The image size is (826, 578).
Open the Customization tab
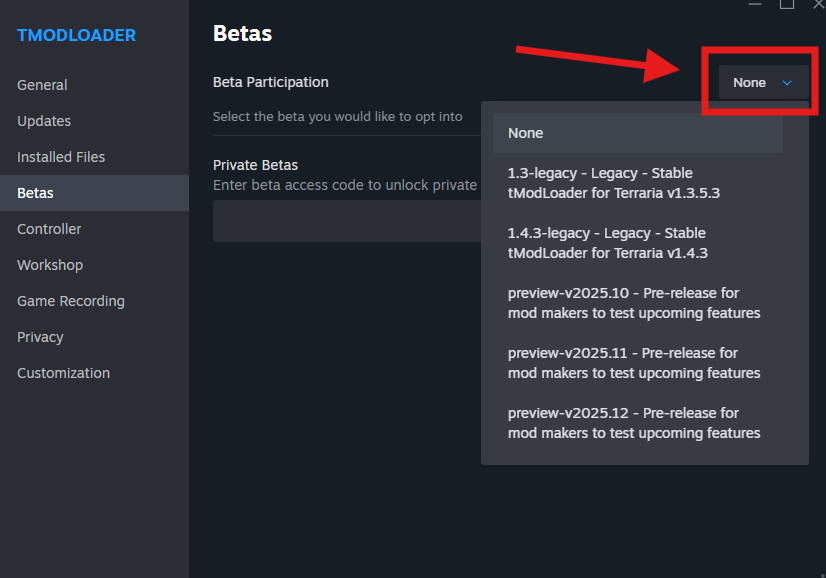click(63, 373)
